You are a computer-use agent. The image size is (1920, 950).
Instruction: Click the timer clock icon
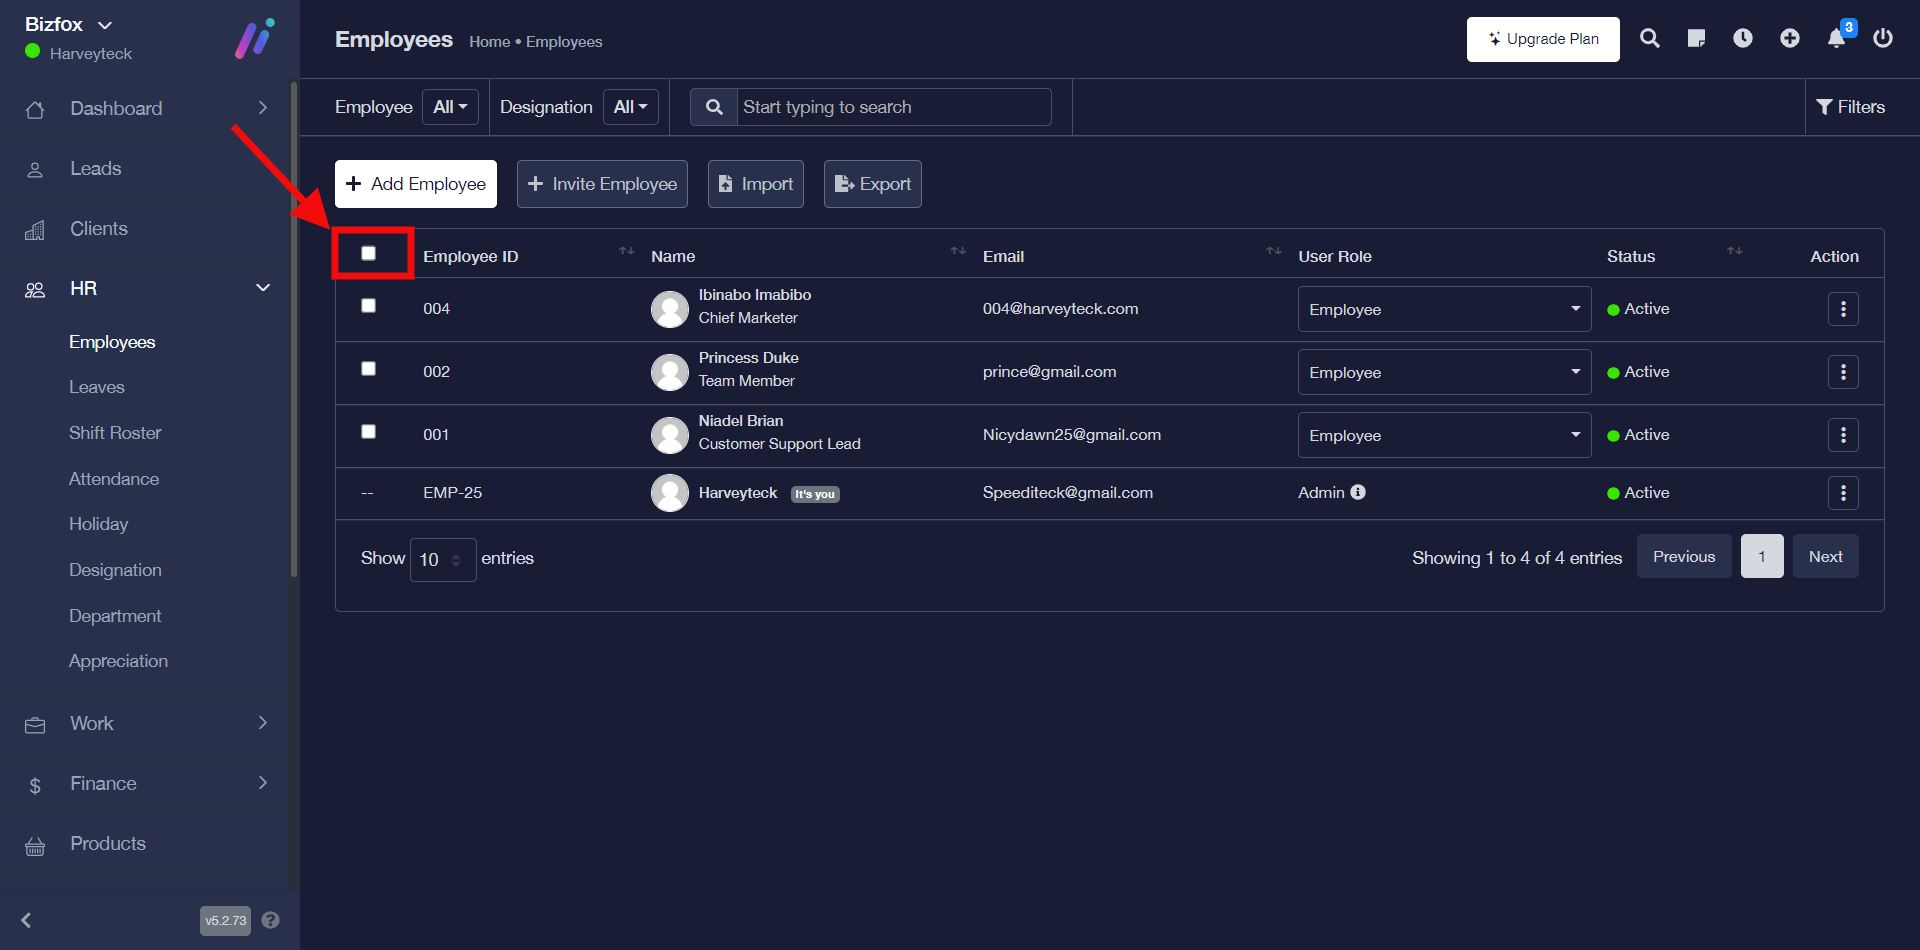1743,39
